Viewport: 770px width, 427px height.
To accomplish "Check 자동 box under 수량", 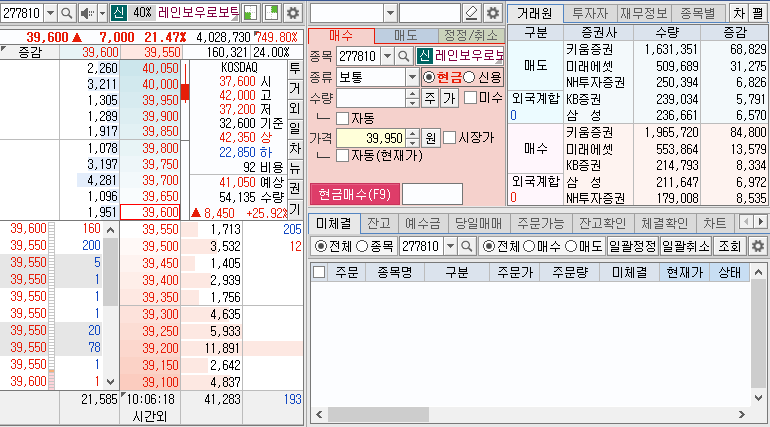I will coord(342,118).
